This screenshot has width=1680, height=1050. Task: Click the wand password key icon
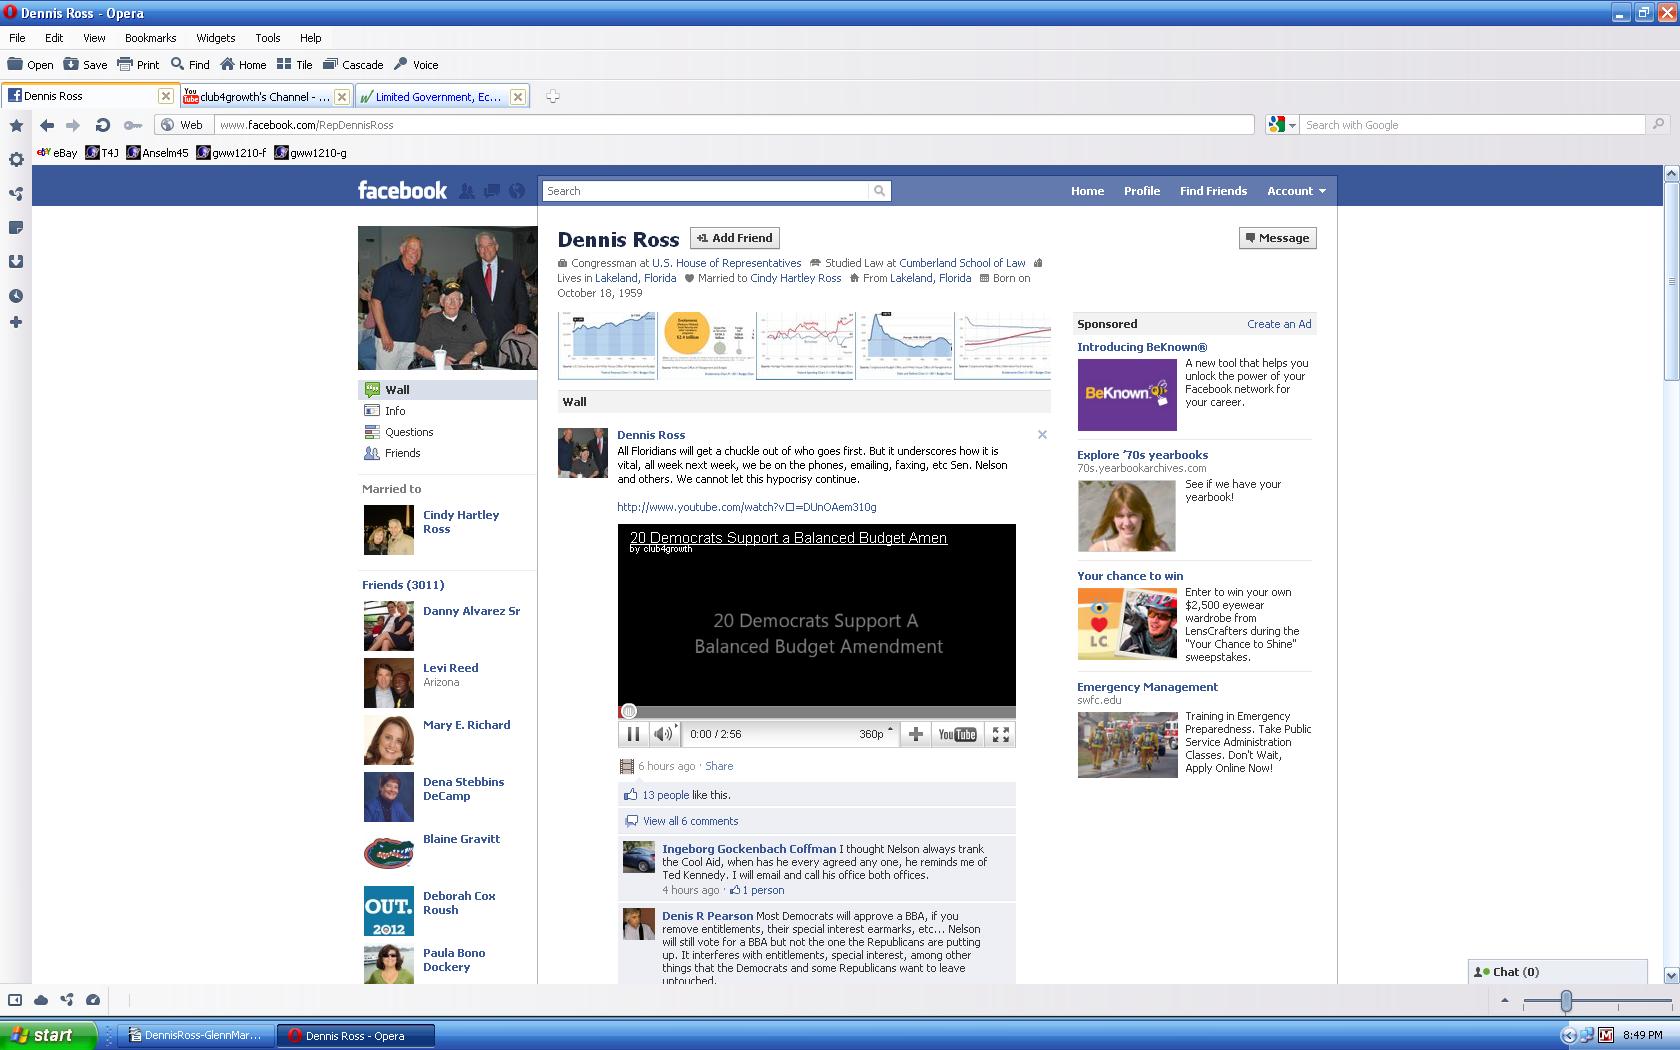[132, 125]
